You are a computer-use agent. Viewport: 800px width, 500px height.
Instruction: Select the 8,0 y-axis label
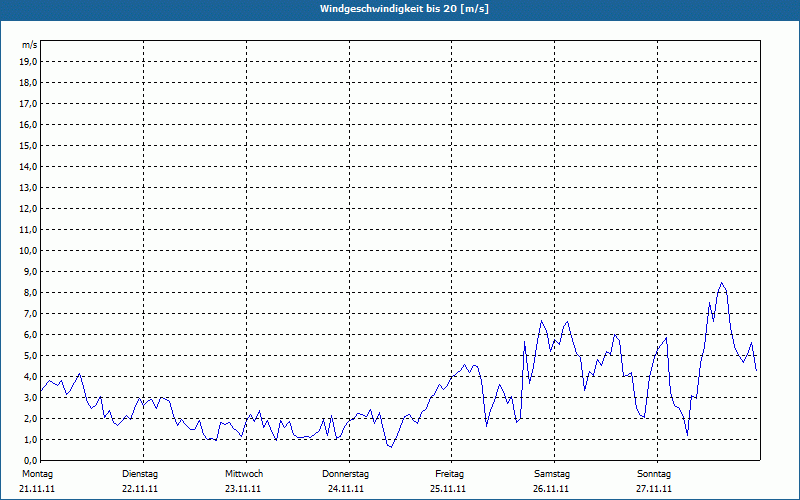click(x=30, y=292)
